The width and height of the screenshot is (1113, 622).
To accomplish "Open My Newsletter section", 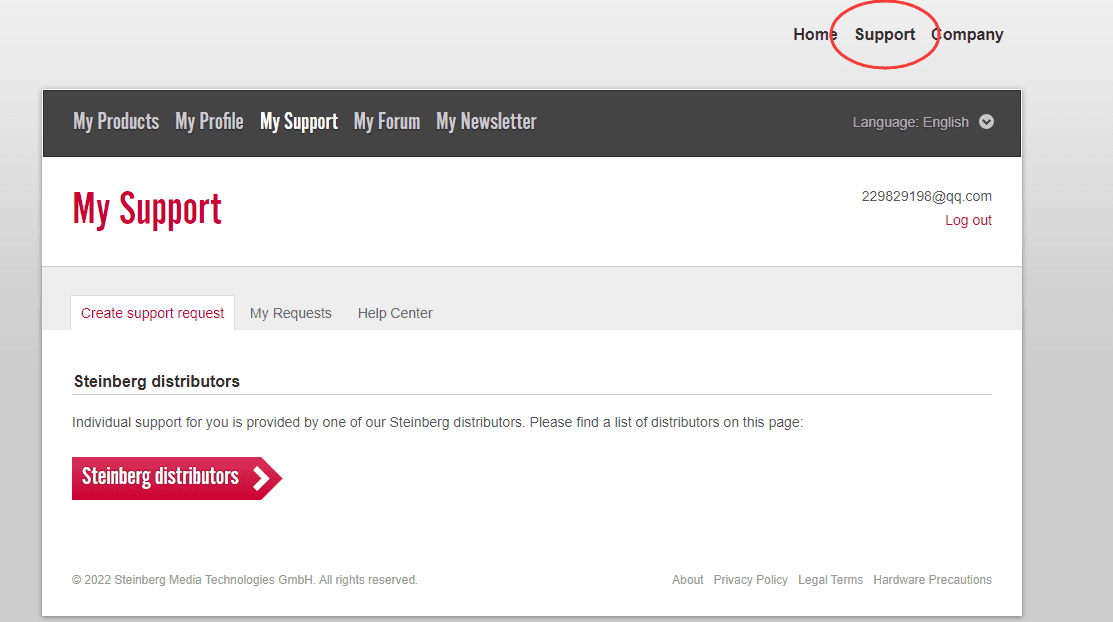I will pyautogui.click(x=486, y=121).
